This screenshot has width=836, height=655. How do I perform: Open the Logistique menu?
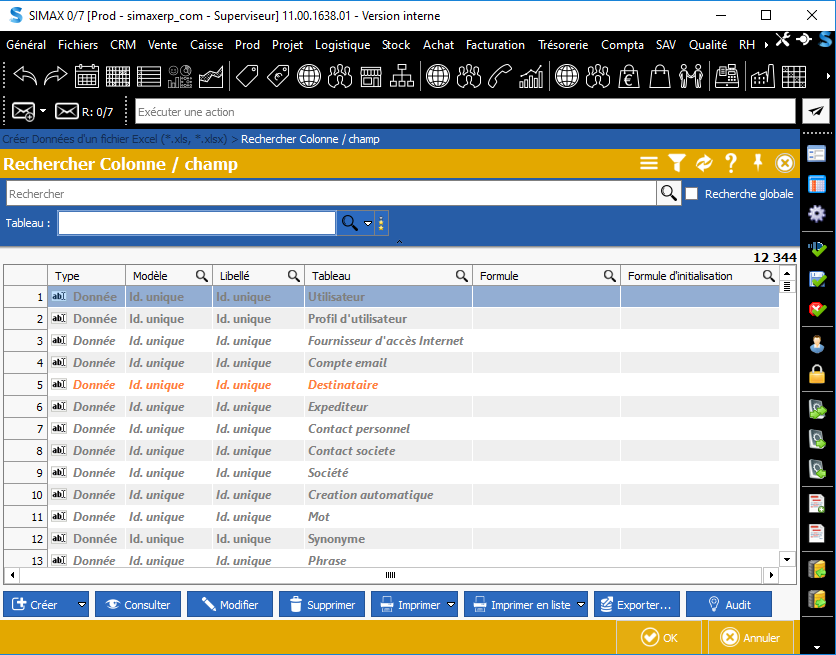pos(342,45)
